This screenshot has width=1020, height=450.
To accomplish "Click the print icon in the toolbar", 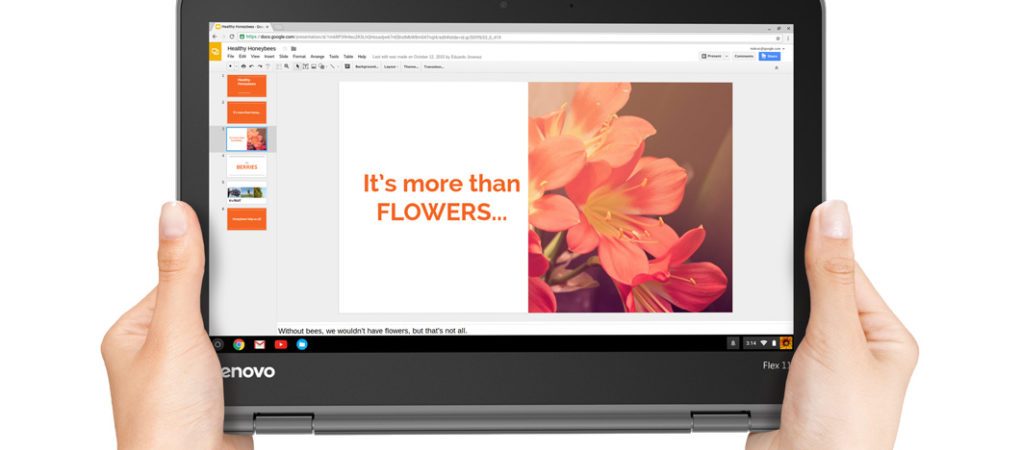I will (x=243, y=66).
